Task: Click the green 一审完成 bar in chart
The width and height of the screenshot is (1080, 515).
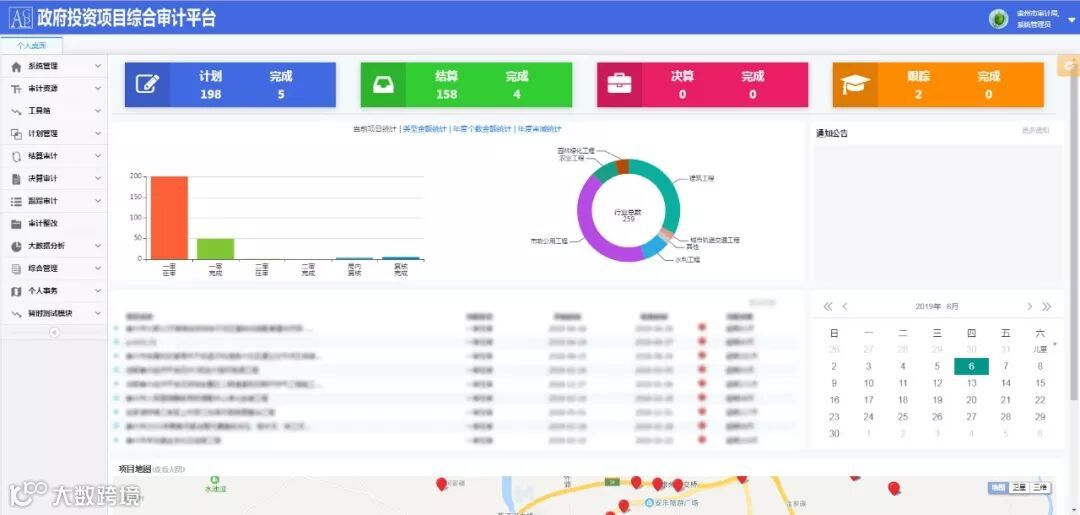Action: point(216,249)
